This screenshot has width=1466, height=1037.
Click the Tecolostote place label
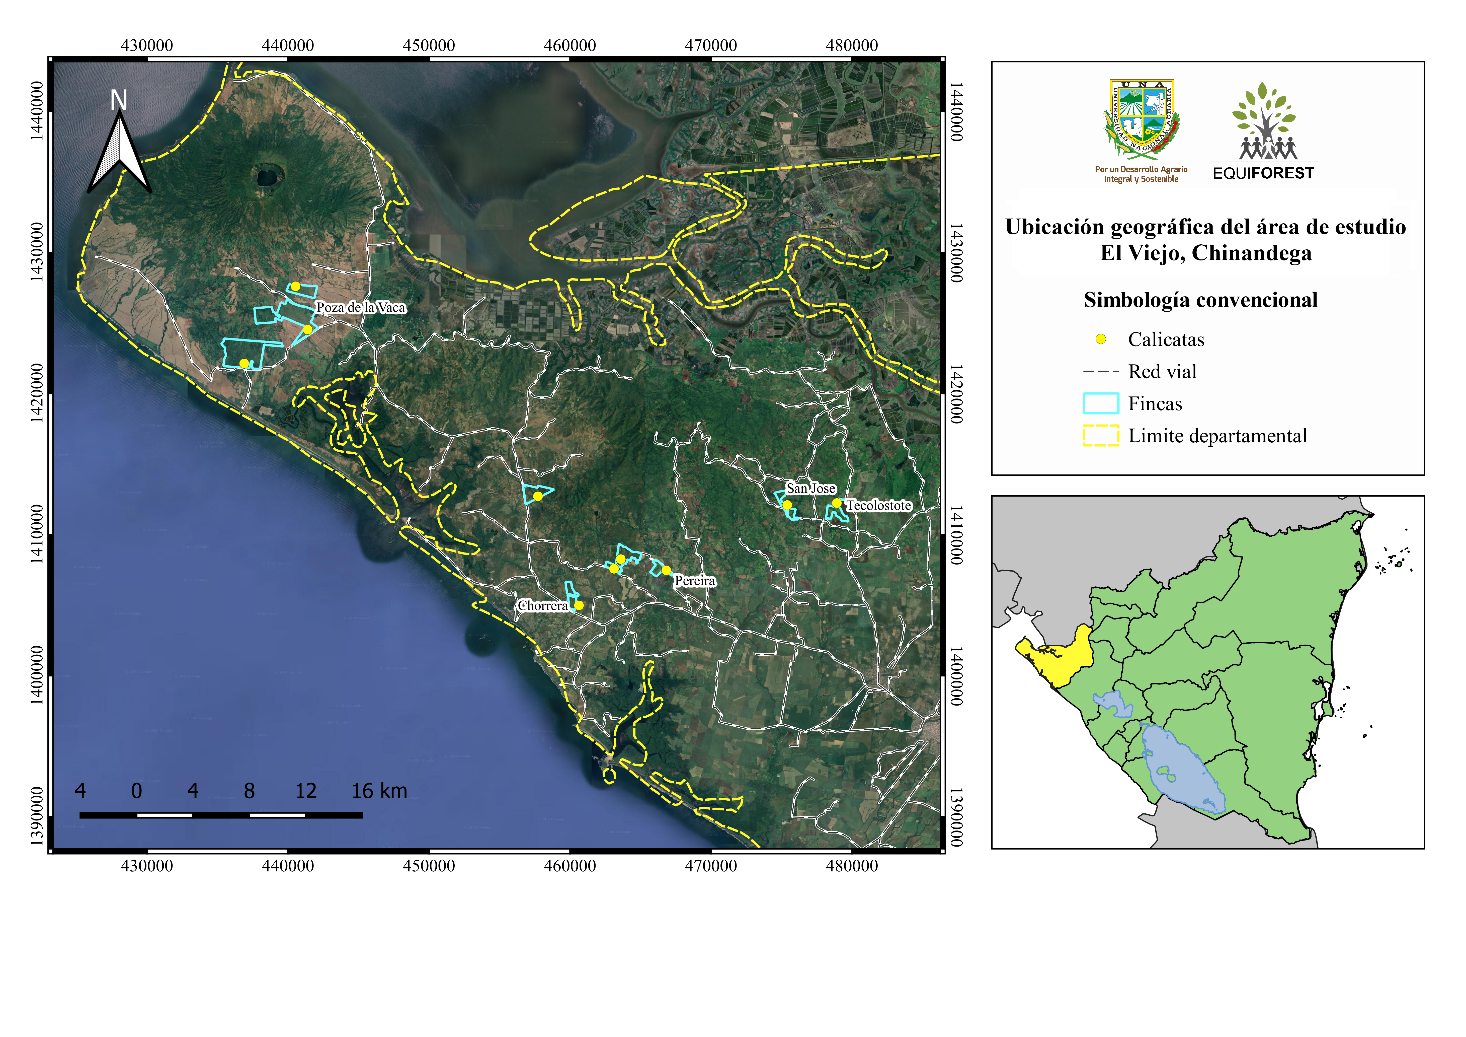[878, 506]
